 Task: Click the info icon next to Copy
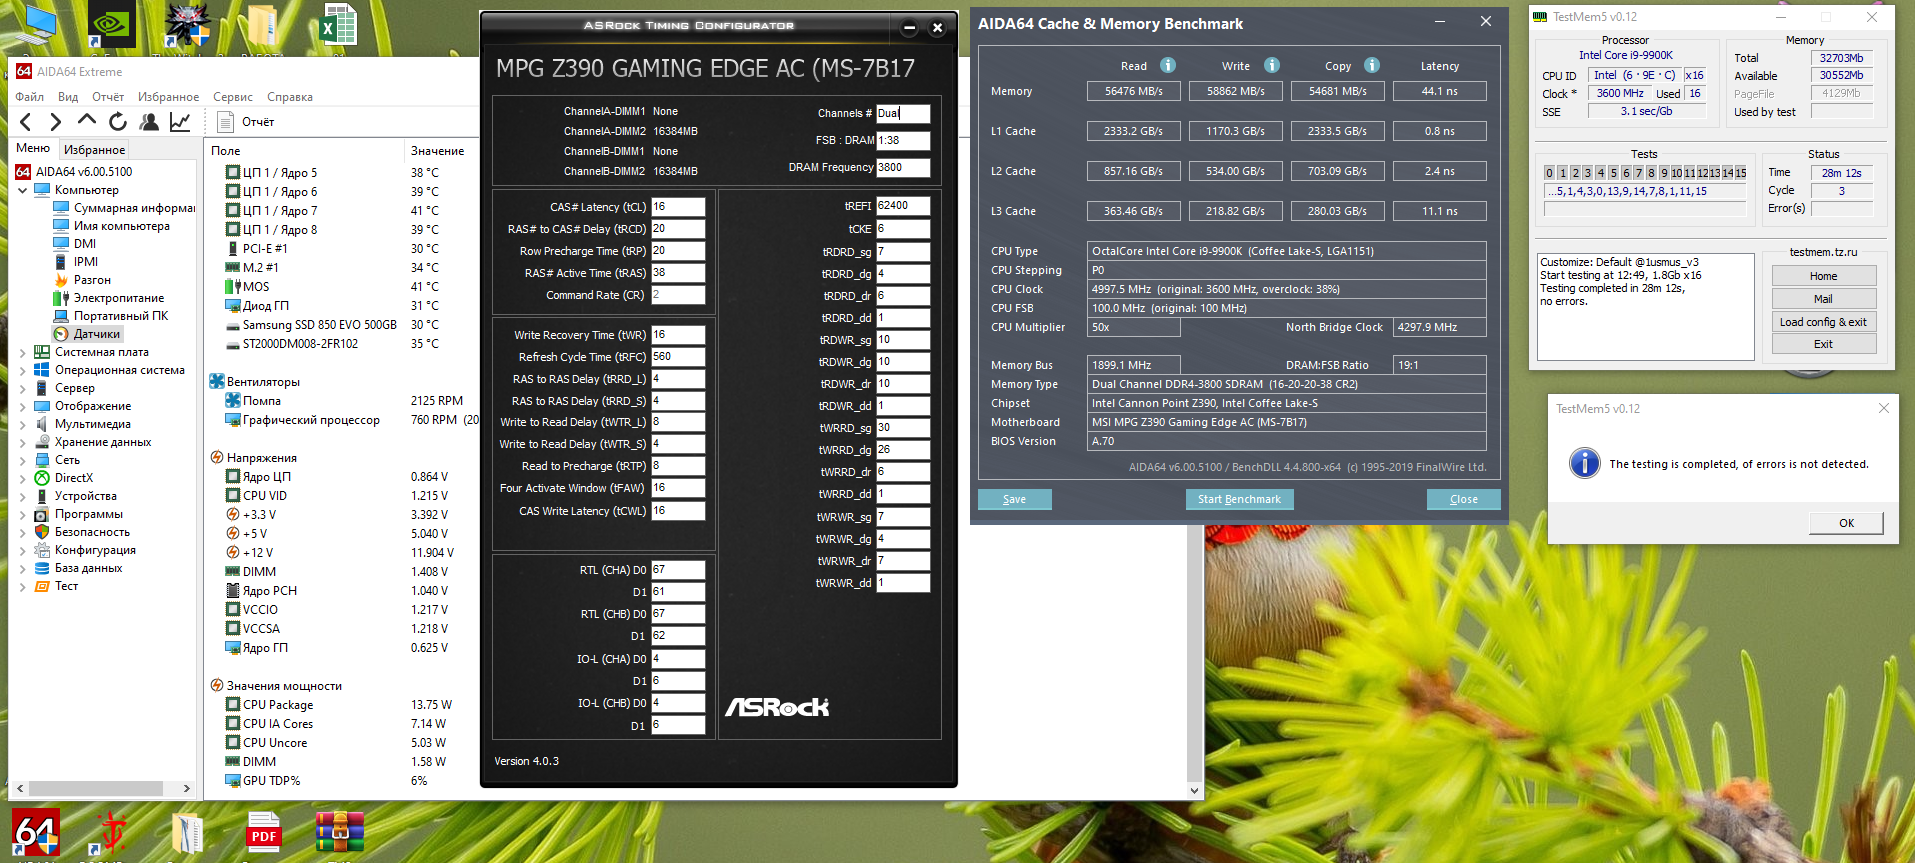point(1372,65)
